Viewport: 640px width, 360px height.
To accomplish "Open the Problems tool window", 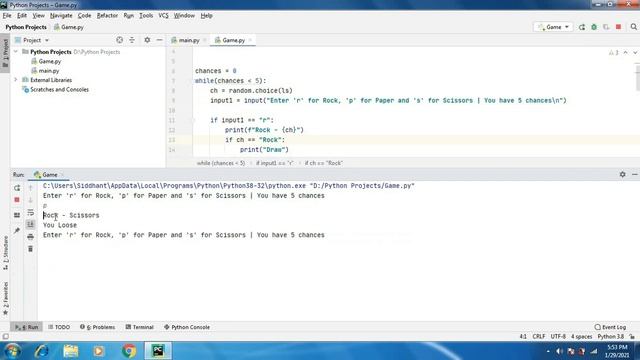I will click(97, 327).
